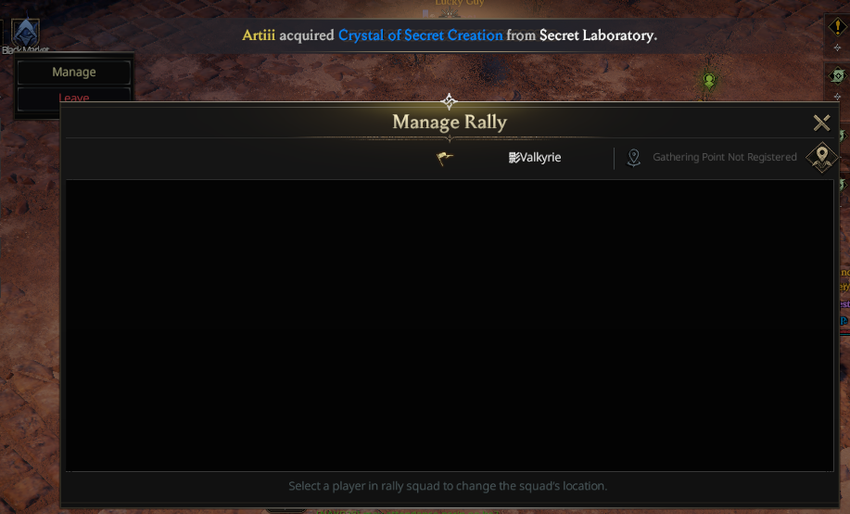Image resolution: width=850 pixels, height=514 pixels.
Task: Open the green diamond quest tracker icon
Action: [x=838, y=76]
